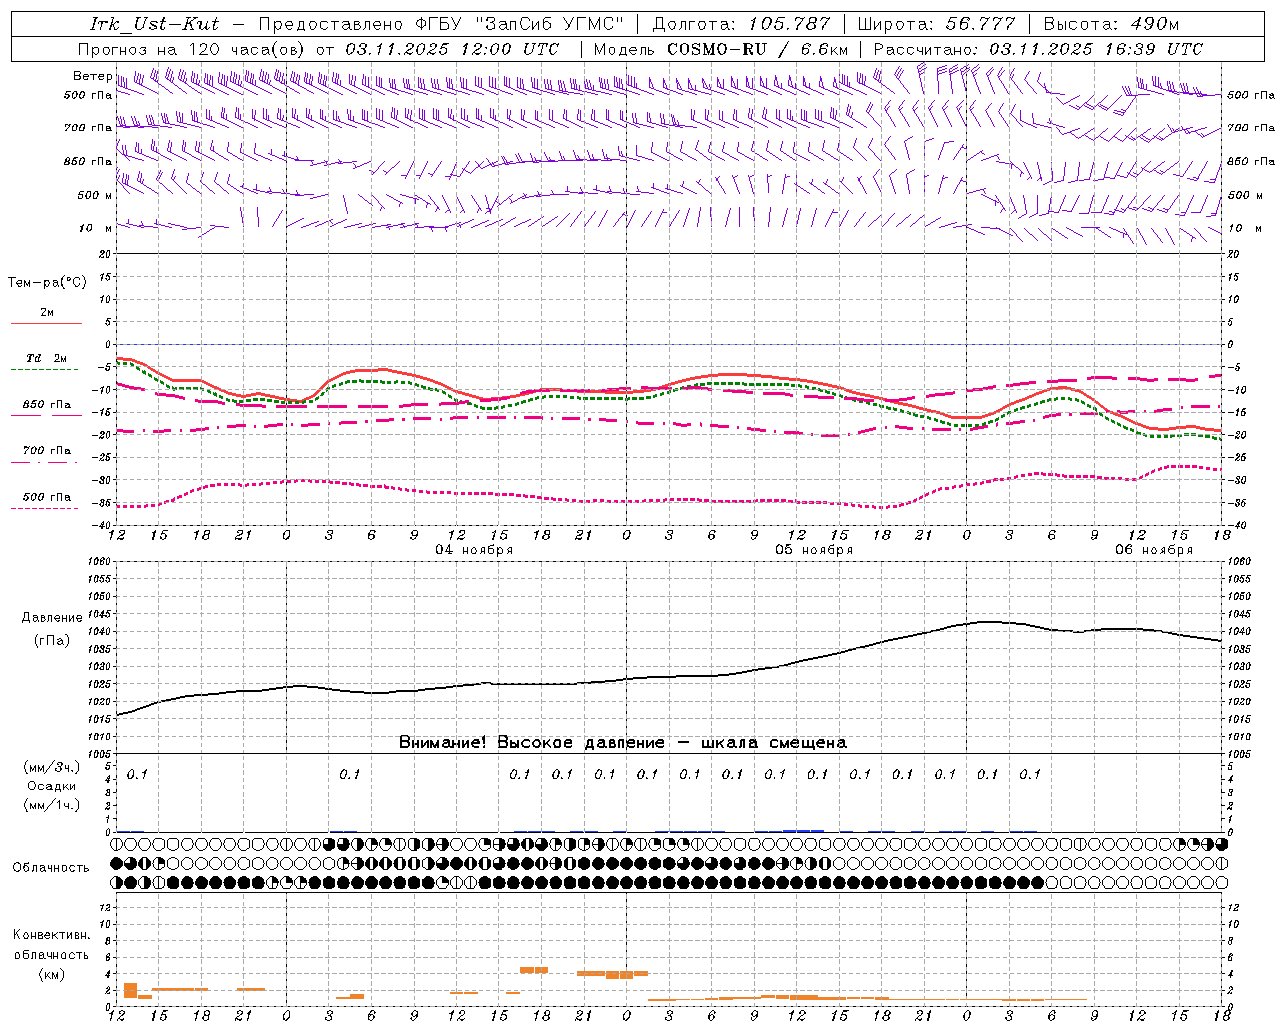This screenshot has height=1024, width=1280.
Task: Click the station title Irk_Ust-Kut
Action: (x=155, y=24)
